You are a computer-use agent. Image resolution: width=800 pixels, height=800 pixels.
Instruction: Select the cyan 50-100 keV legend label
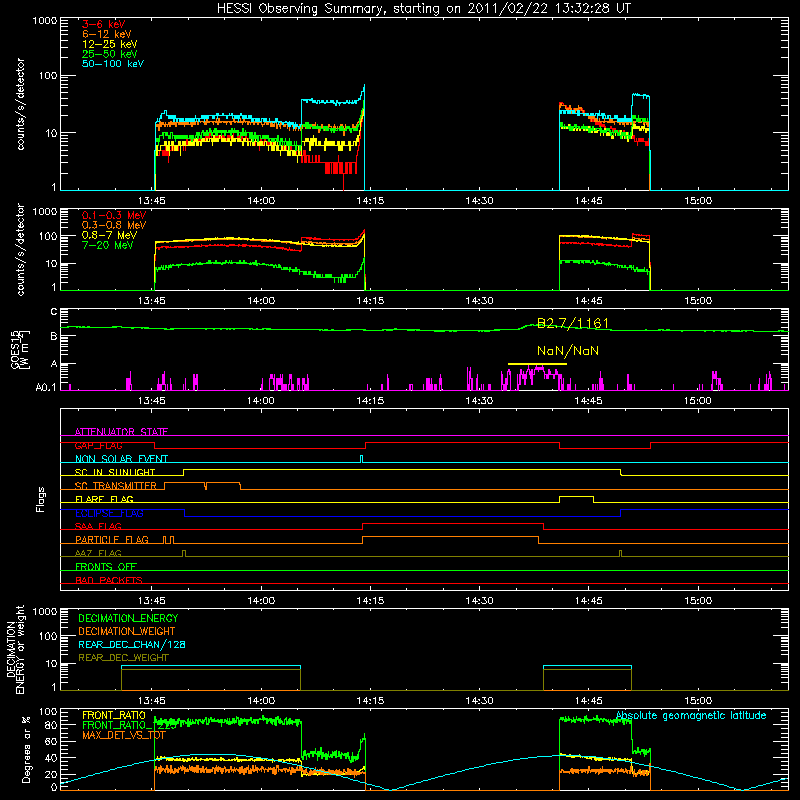pyautogui.click(x=113, y=64)
